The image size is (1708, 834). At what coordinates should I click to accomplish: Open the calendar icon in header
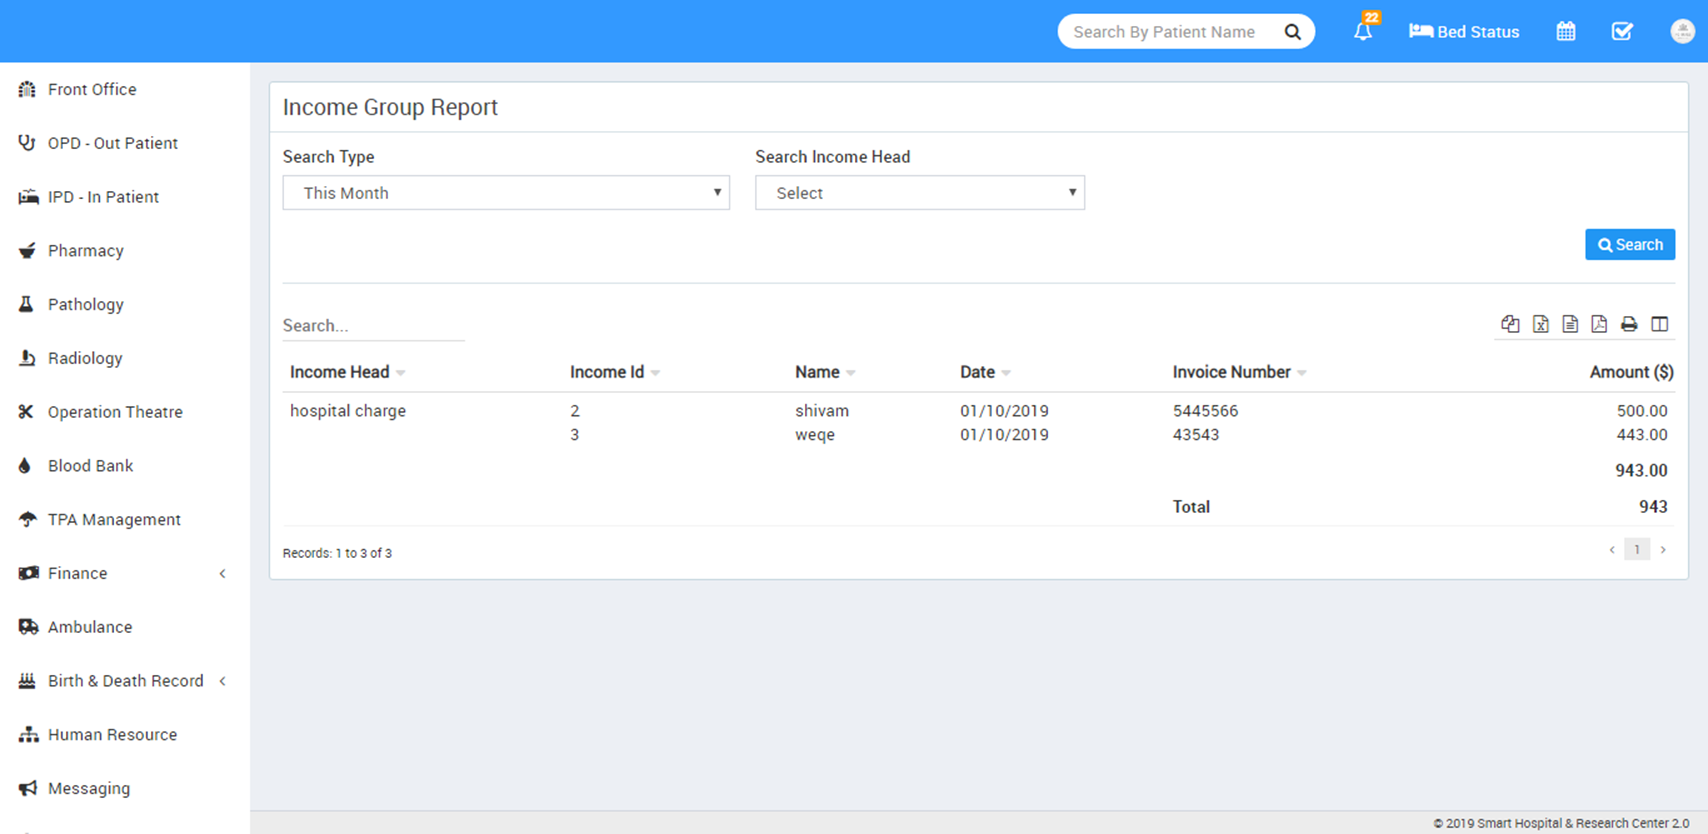click(1566, 31)
